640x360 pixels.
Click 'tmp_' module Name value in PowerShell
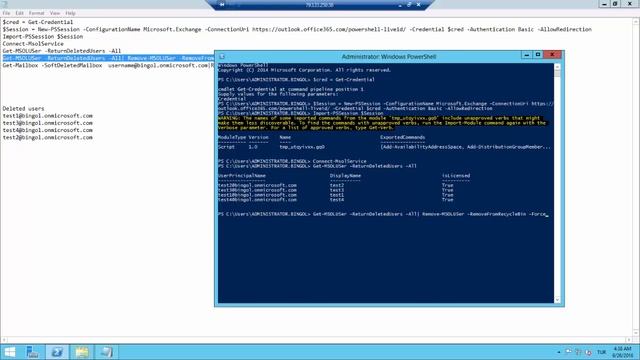[x=302, y=147]
